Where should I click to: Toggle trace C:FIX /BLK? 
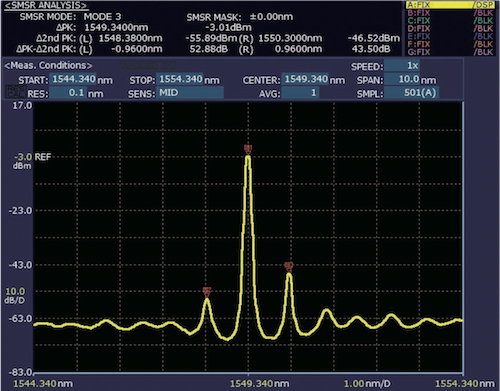450,21
